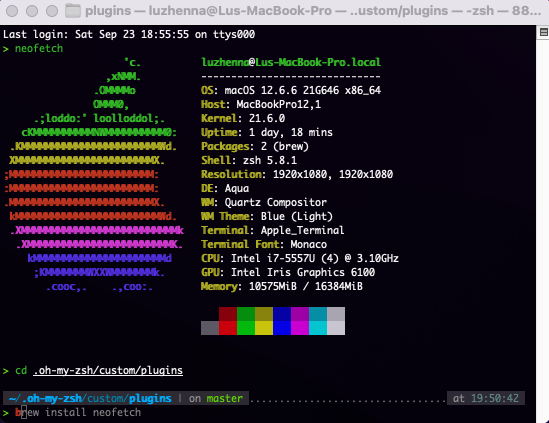Click the 'WM: Quartz Compositor' line

(264, 202)
